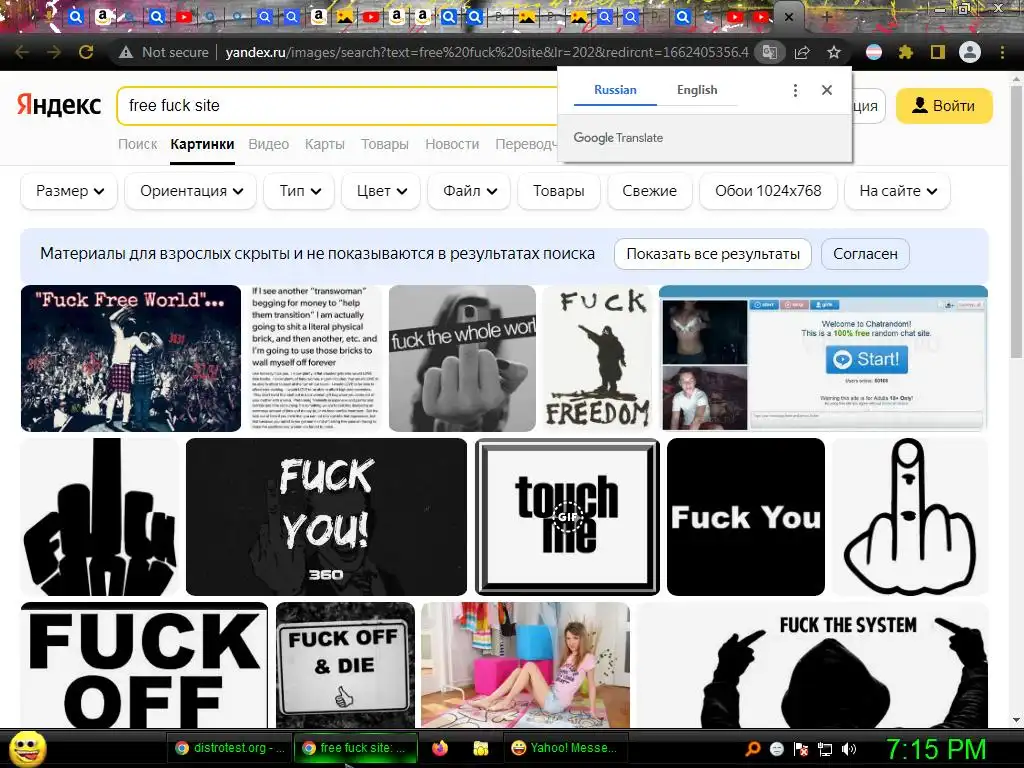Open the touch me GIF thumbnail
This screenshot has height=768, width=1024.
coord(567,517)
